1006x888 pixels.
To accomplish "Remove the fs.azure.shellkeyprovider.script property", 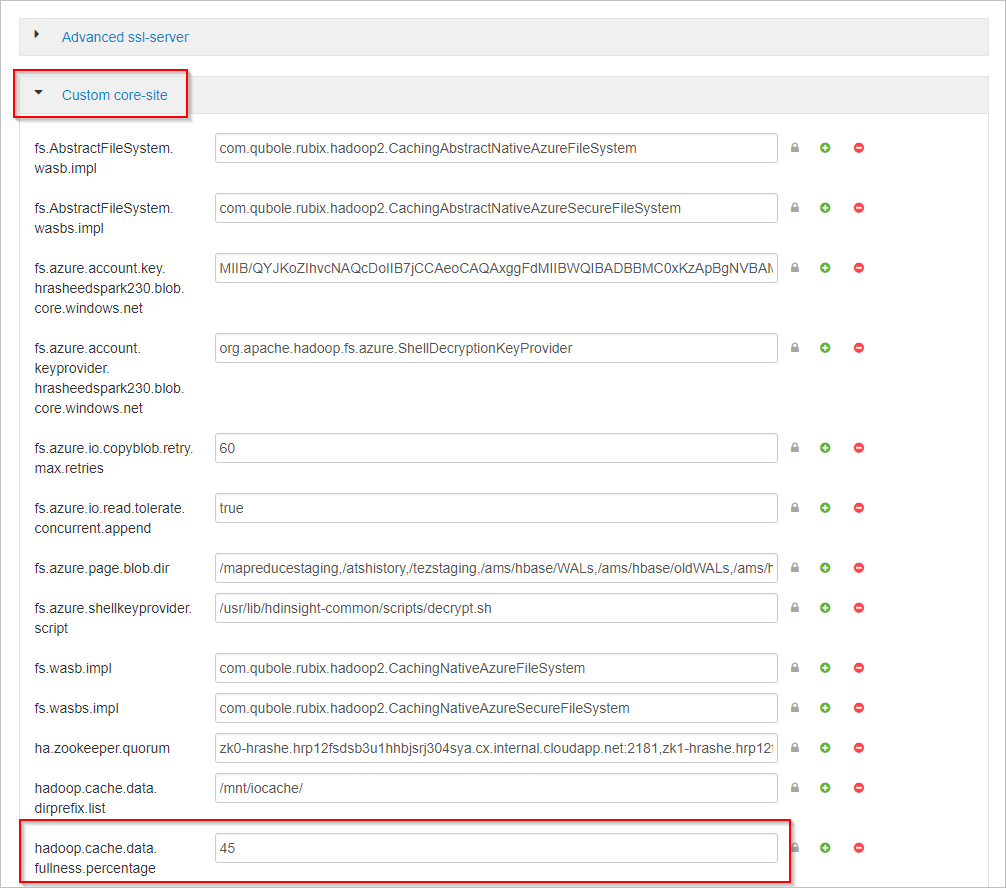I will [858, 607].
